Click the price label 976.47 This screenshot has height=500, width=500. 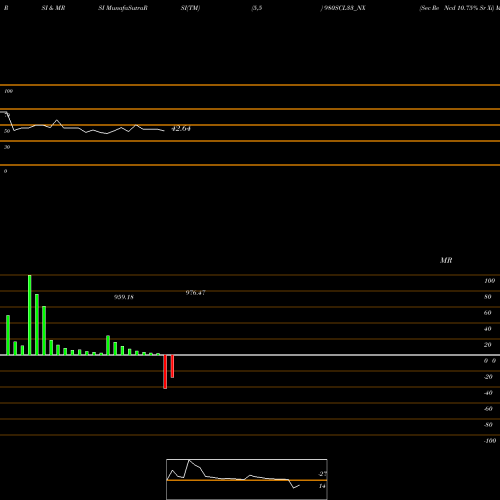tap(195, 293)
